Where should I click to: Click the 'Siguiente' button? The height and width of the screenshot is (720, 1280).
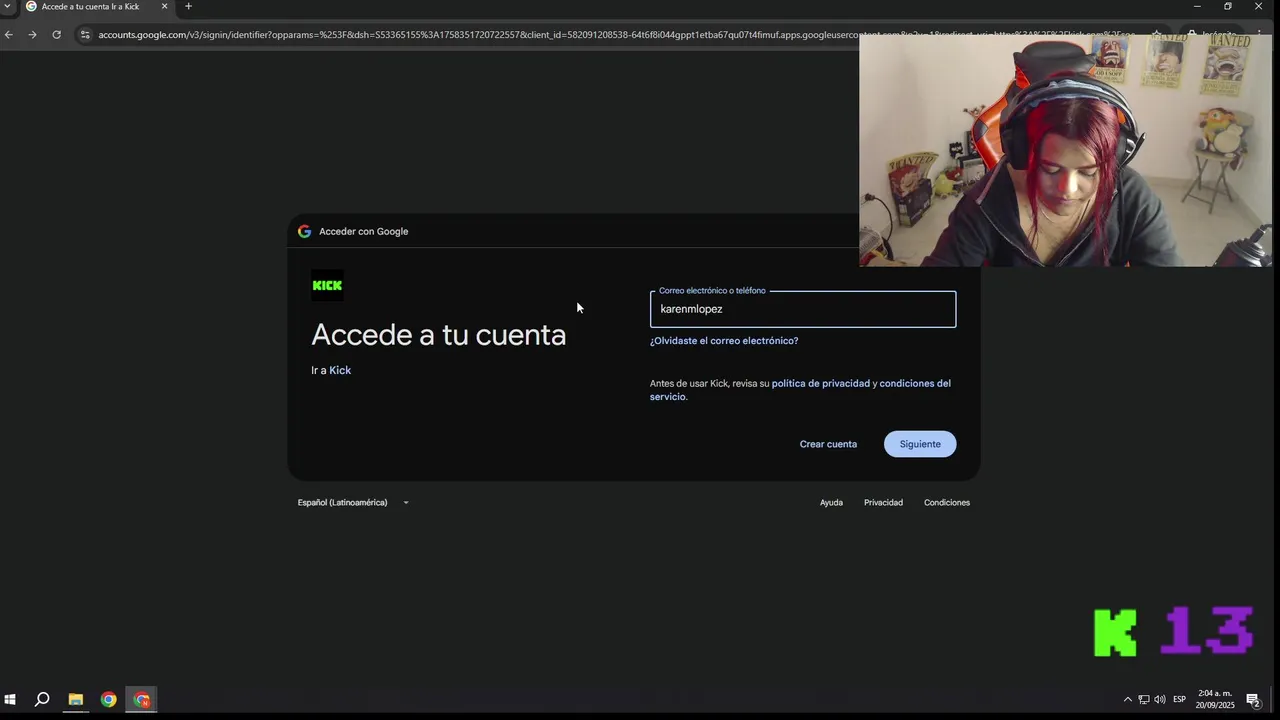coord(920,444)
